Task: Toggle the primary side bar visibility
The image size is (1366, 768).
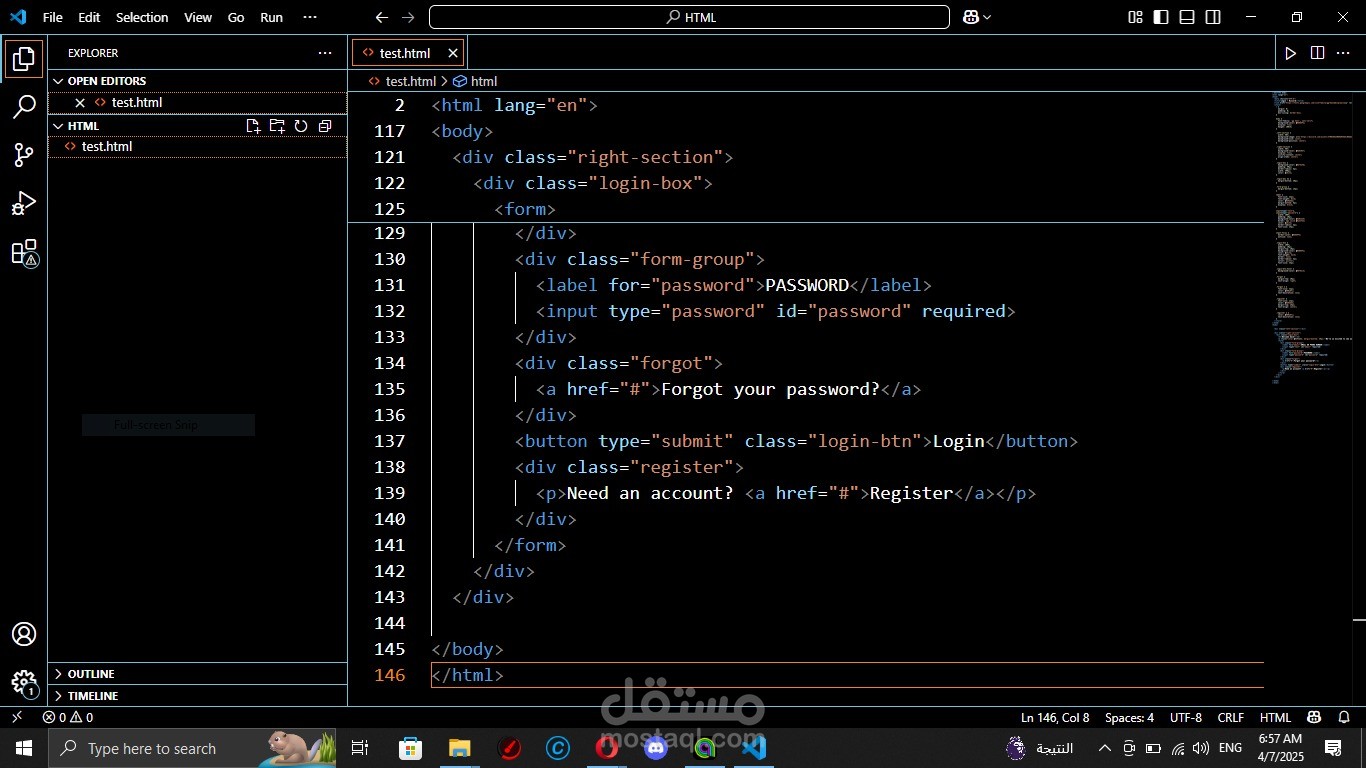Action: pos(1161,17)
